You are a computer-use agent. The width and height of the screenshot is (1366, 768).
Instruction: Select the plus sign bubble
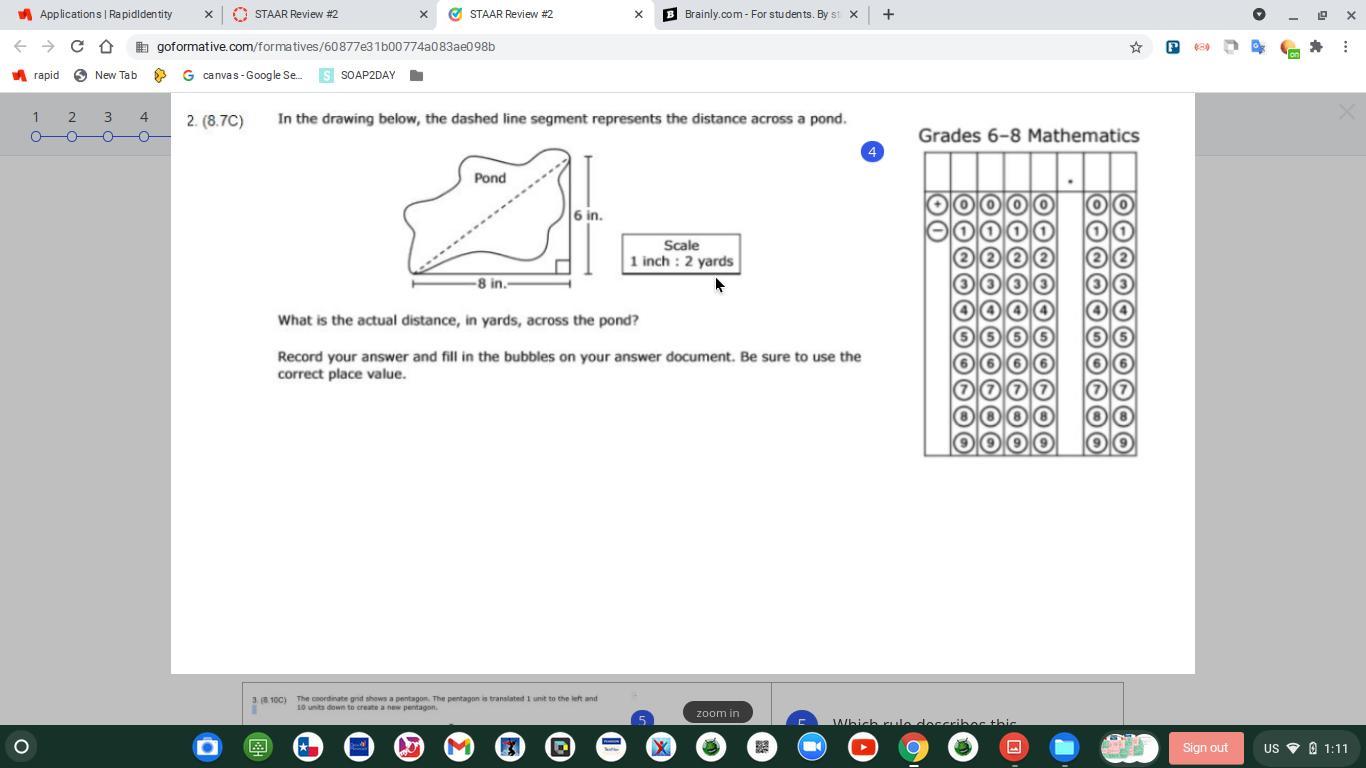point(937,205)
